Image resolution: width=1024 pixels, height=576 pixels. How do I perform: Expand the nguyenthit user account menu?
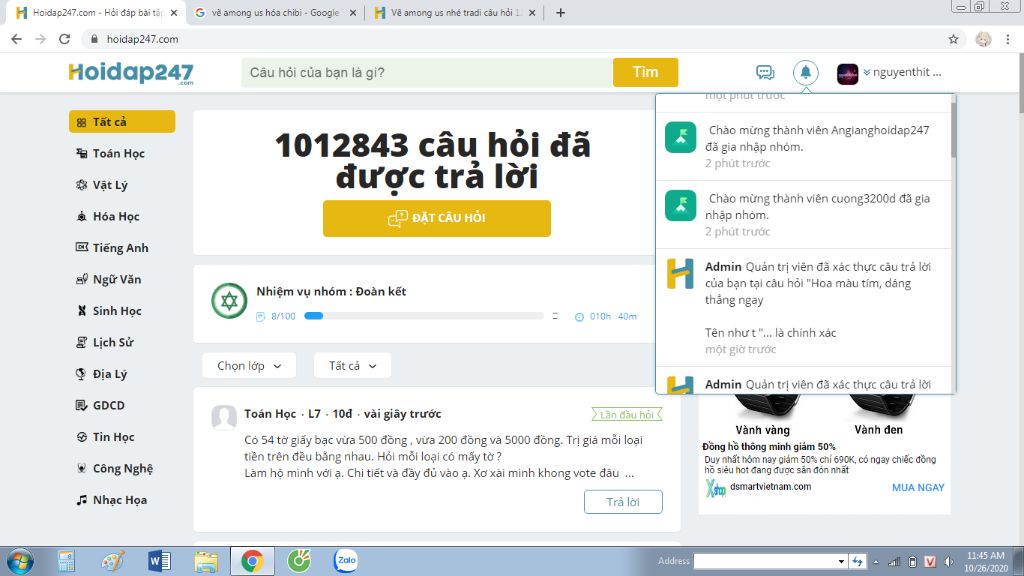tap(902, 72)
